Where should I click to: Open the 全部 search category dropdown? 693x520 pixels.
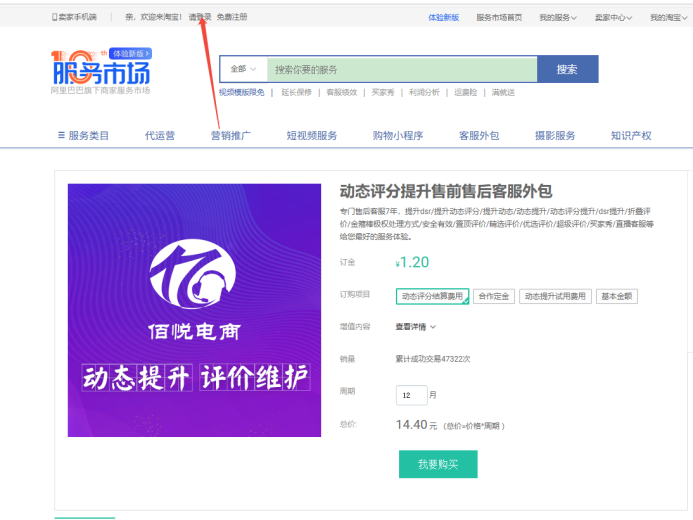click(x=243, y=69)
